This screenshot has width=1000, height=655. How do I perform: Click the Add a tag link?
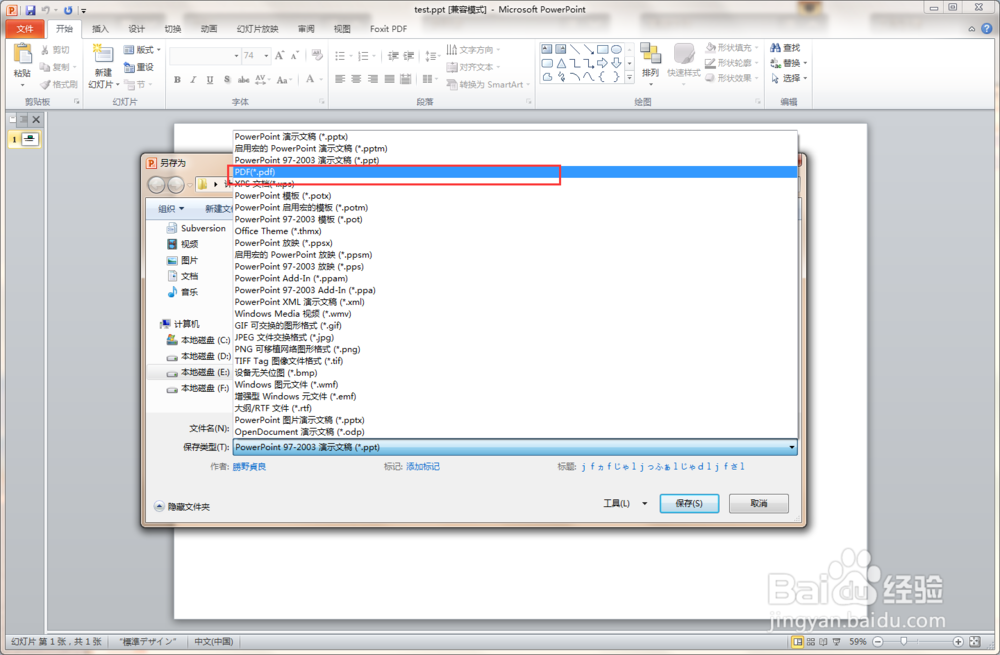click(423, 467)
